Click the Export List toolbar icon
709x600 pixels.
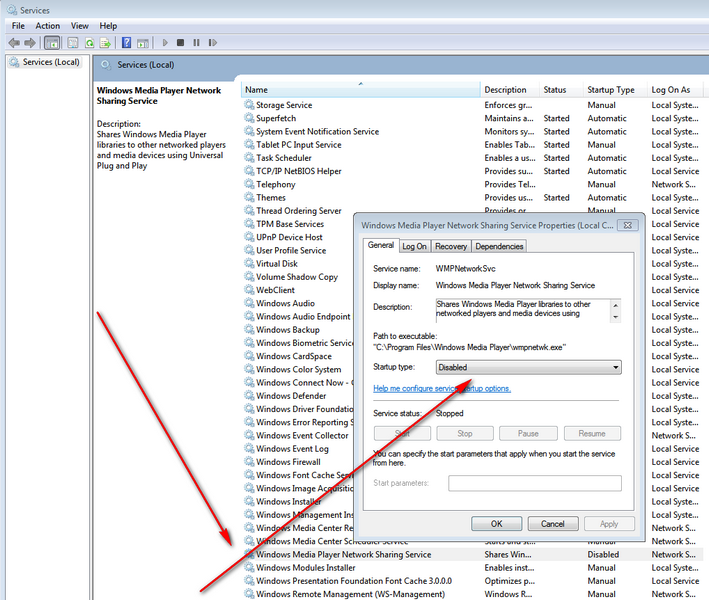(x=105, y=43)
